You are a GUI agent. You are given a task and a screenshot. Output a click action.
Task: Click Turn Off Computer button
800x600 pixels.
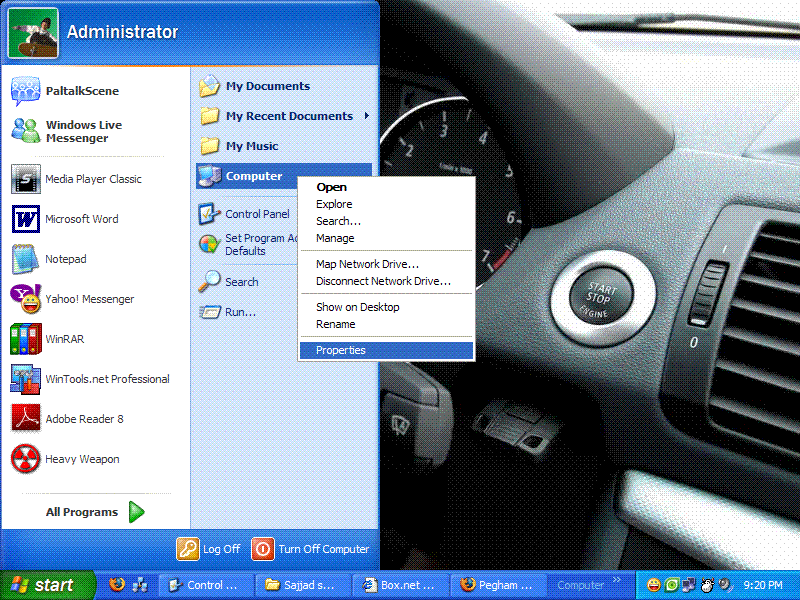coord(311,549)
